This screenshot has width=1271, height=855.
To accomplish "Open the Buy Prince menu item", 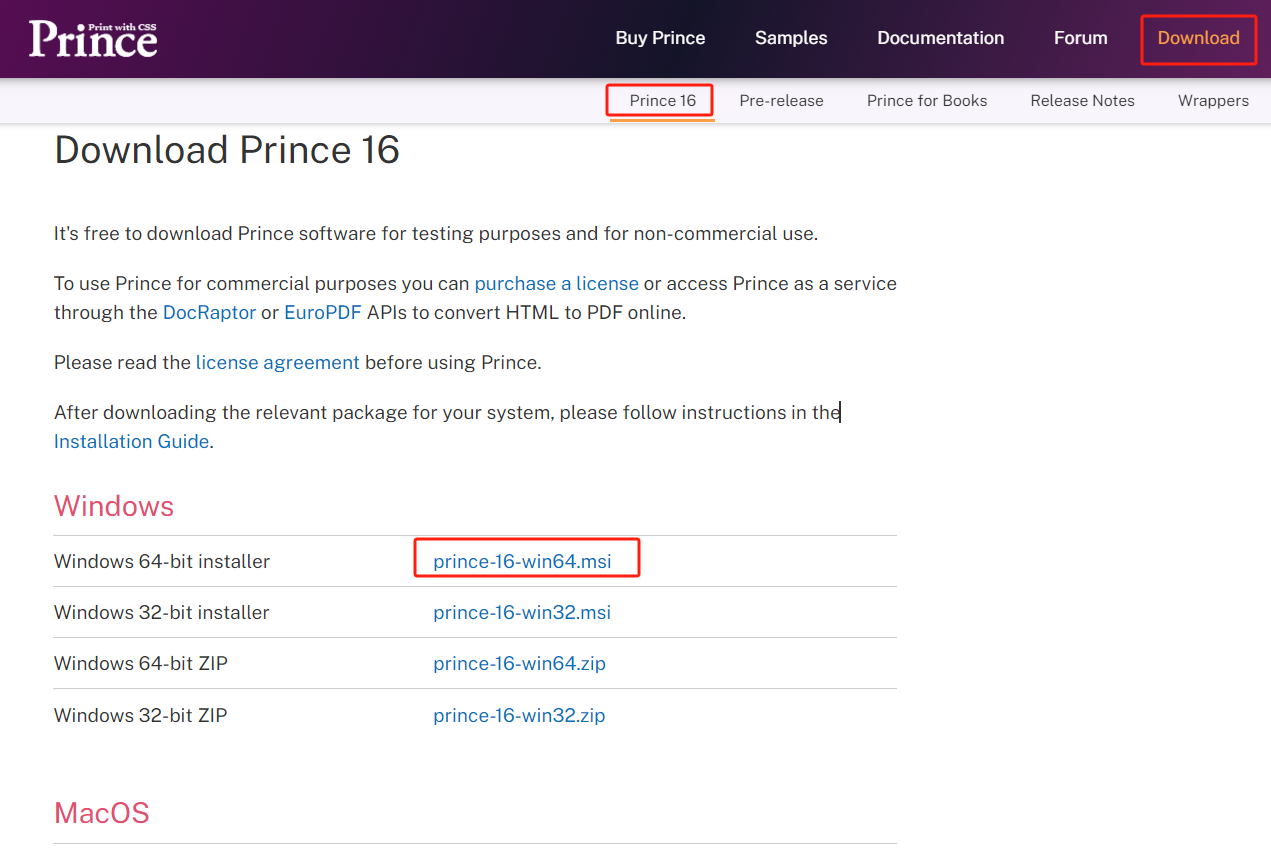I will [660, 38].
